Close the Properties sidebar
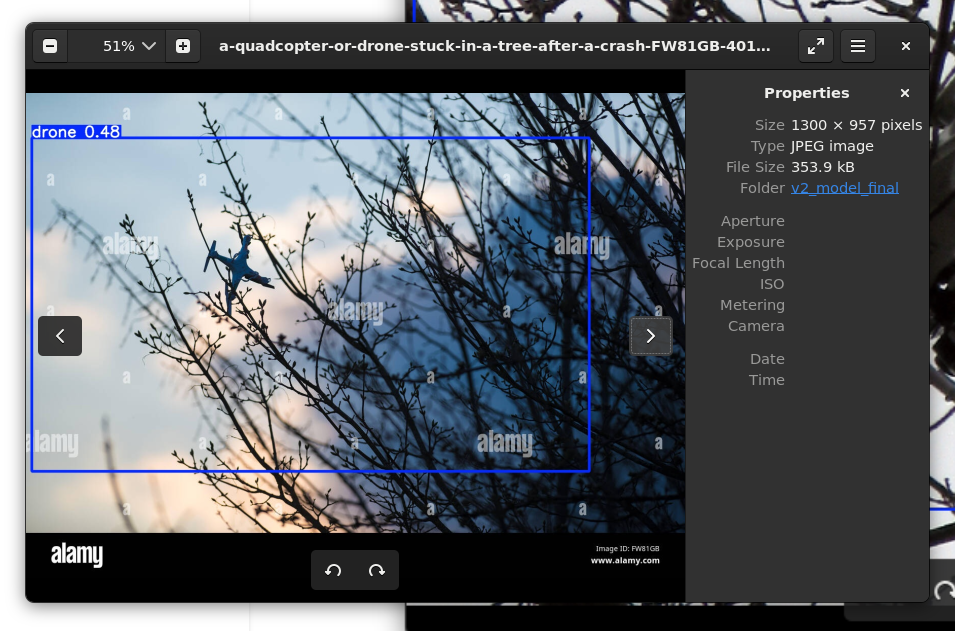The height and width of the screenshot is (631, 955). [905, 93]
